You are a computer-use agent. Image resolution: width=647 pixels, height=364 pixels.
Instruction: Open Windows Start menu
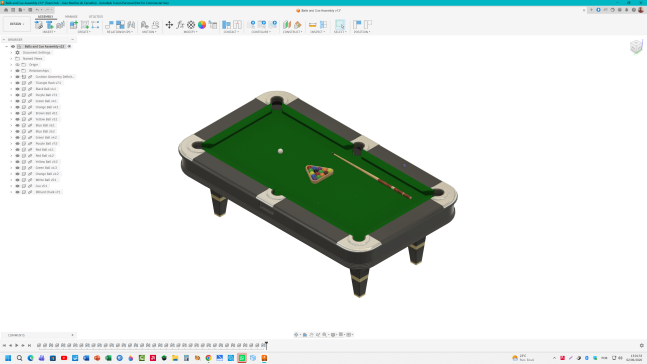point(8,358)
